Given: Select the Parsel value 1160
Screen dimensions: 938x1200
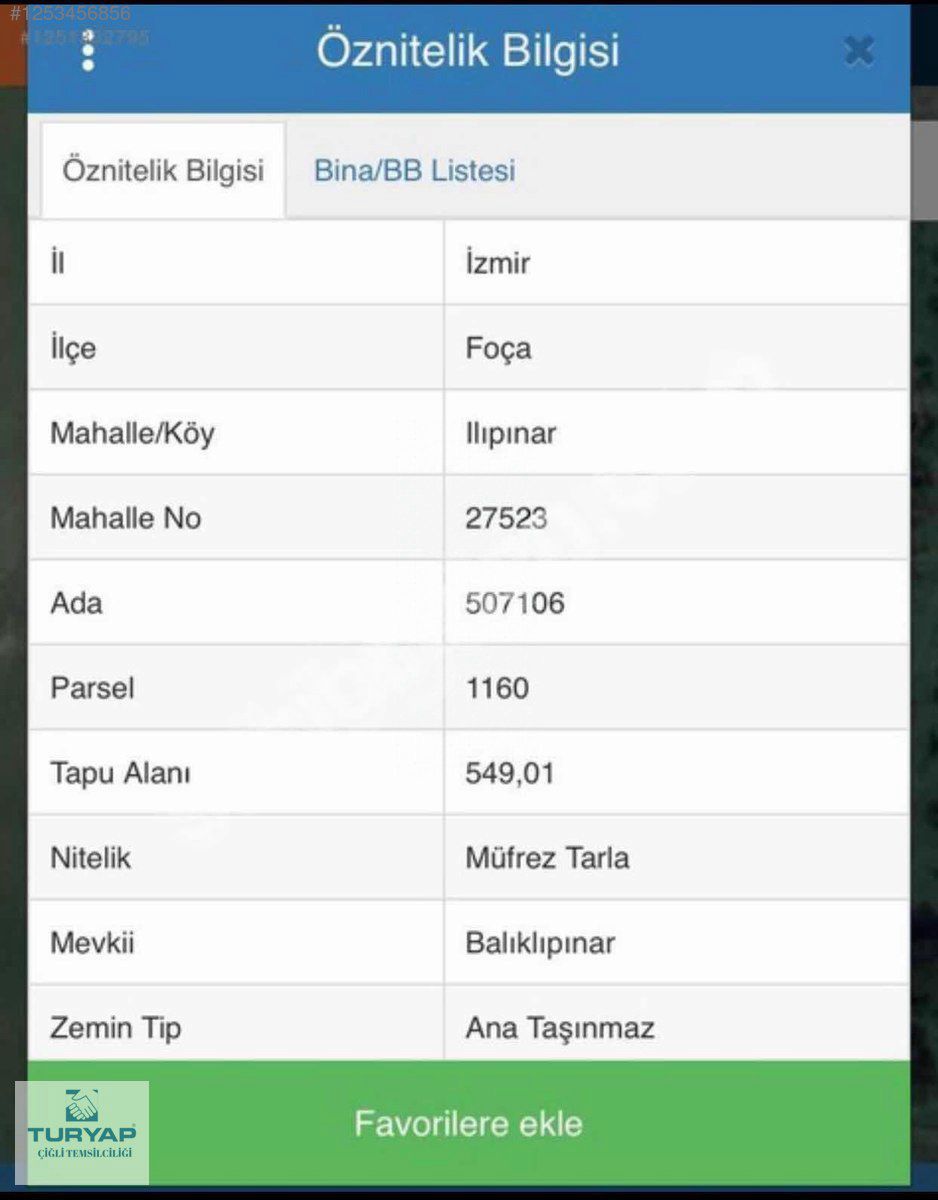Looking at the screenshot, I should pos(497,688).
